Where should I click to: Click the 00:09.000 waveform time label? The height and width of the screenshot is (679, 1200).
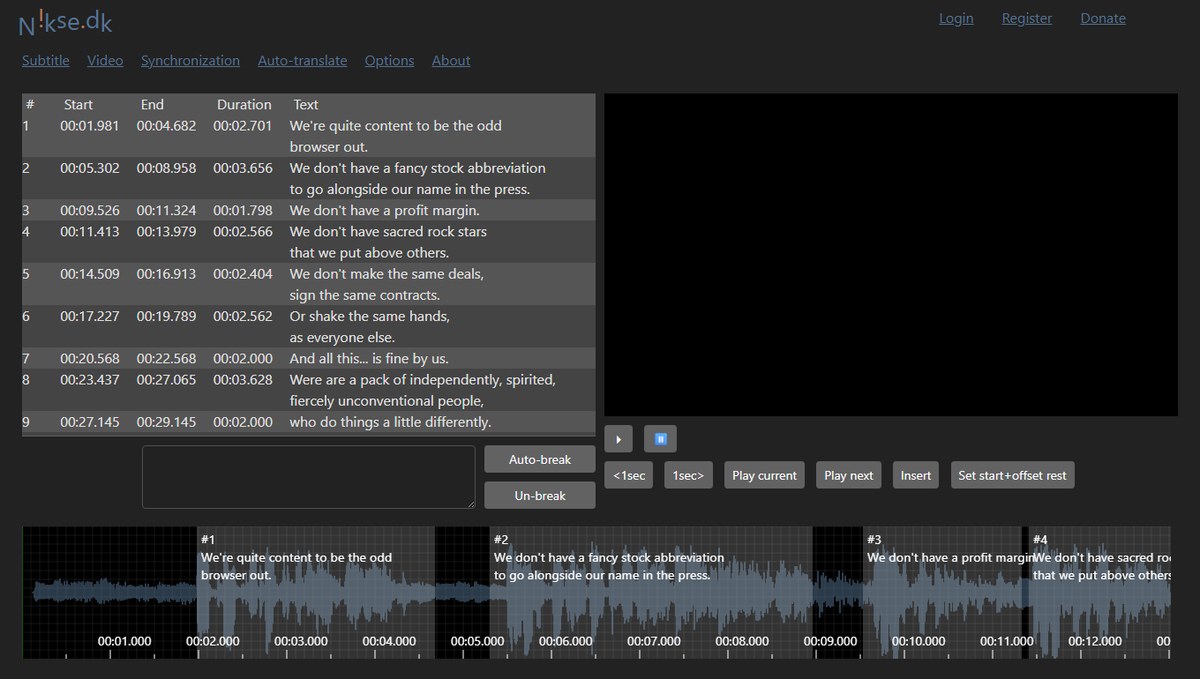click(831, 641)
